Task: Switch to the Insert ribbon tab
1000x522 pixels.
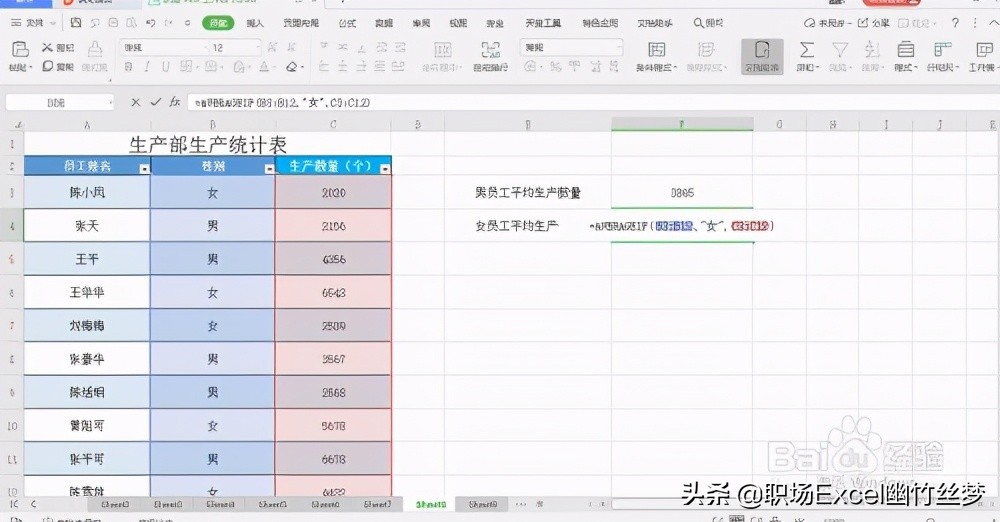Action: click(x=255, y=23)
